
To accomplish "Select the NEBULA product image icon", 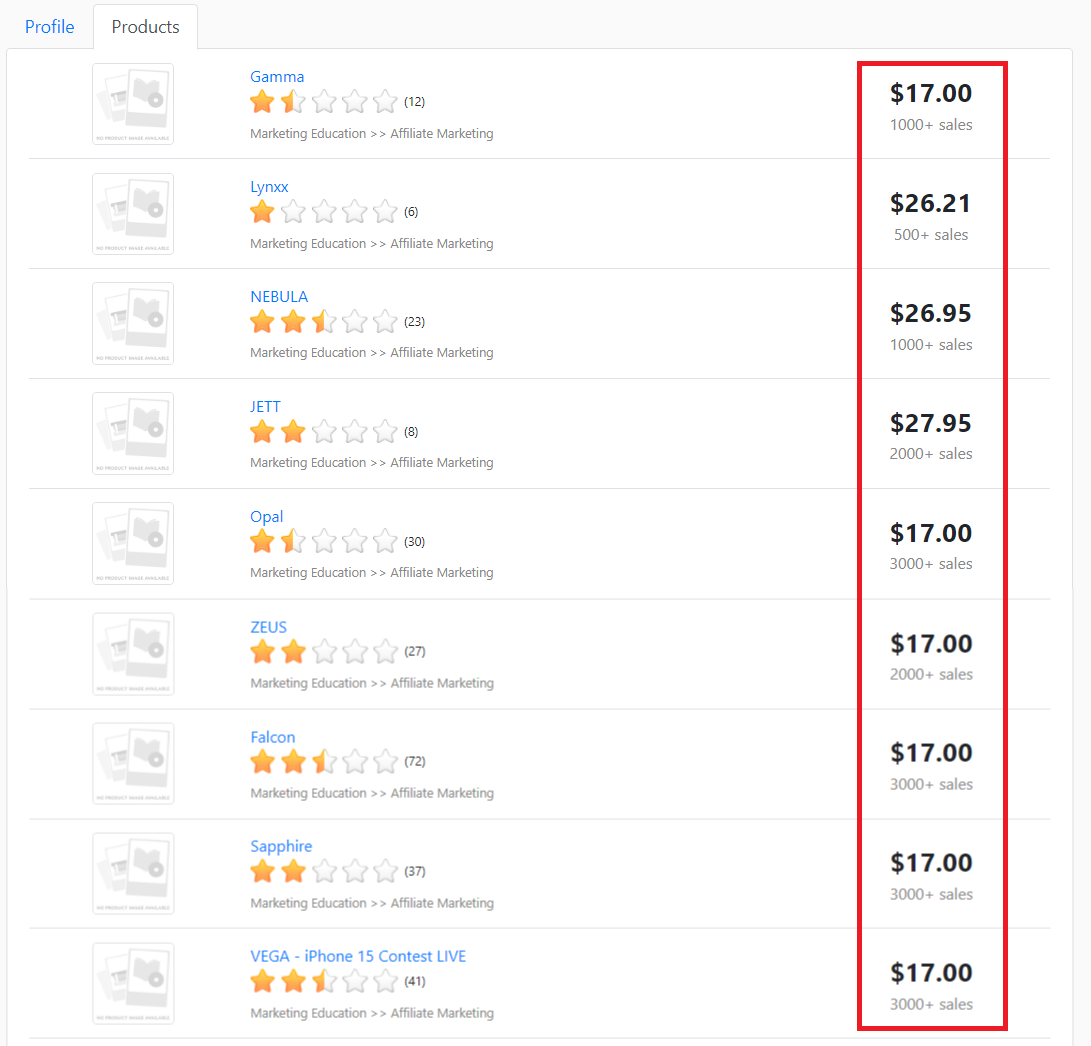I will (x=132, y=323).
